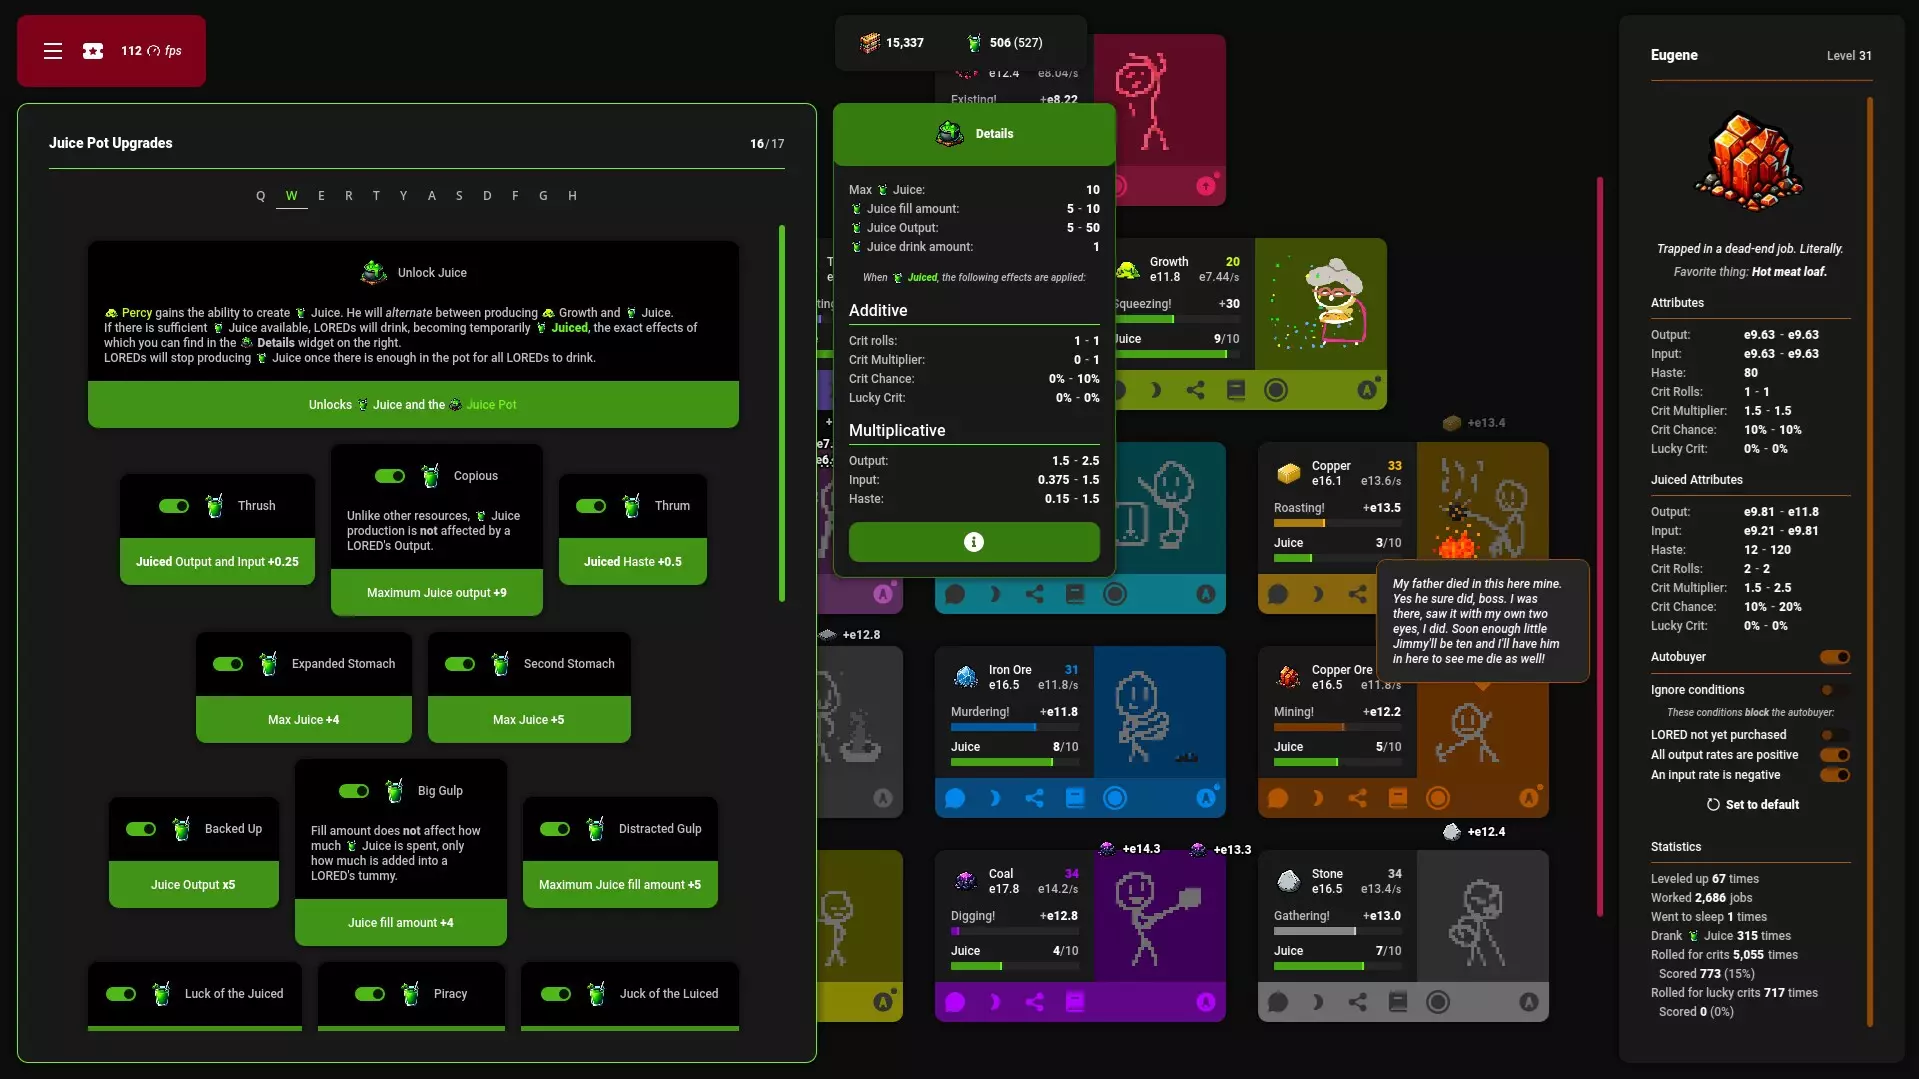Click the Juice Pot Upgrades green scrollbar
This screenshot has width=1919, height=1079.
(782, 414)
